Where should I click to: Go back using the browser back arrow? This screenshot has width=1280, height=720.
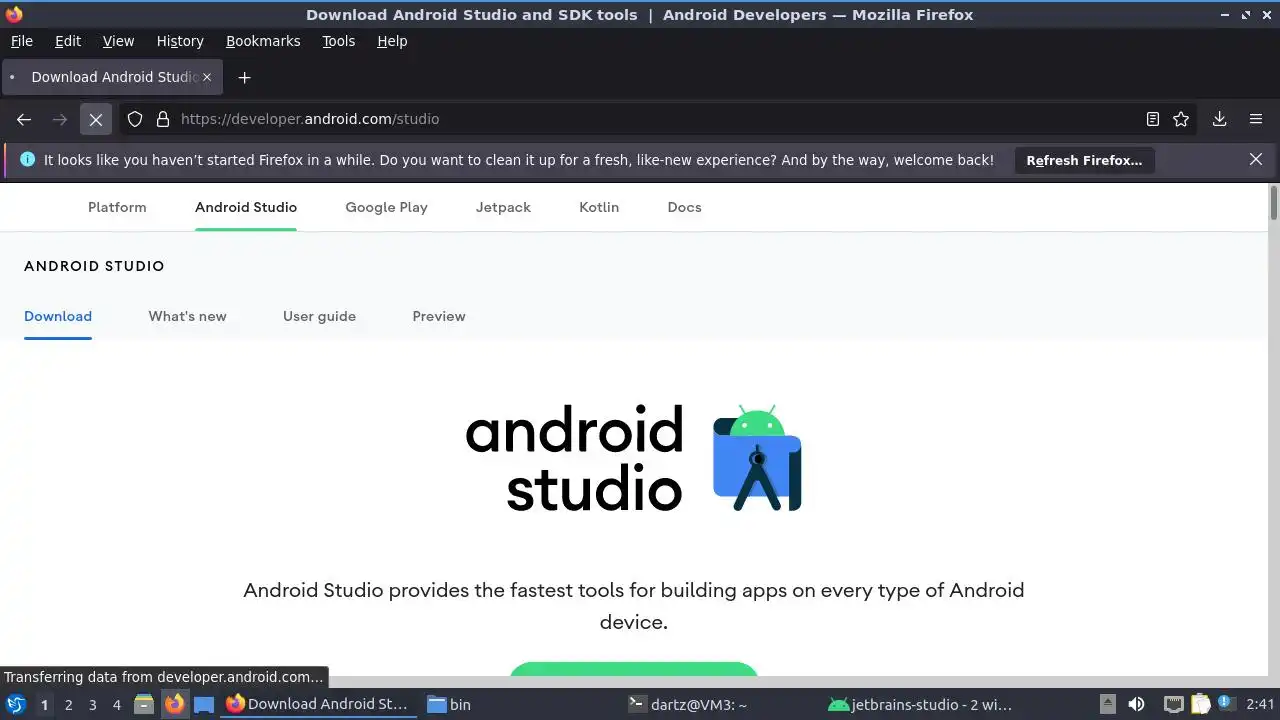tap(24, 119)
